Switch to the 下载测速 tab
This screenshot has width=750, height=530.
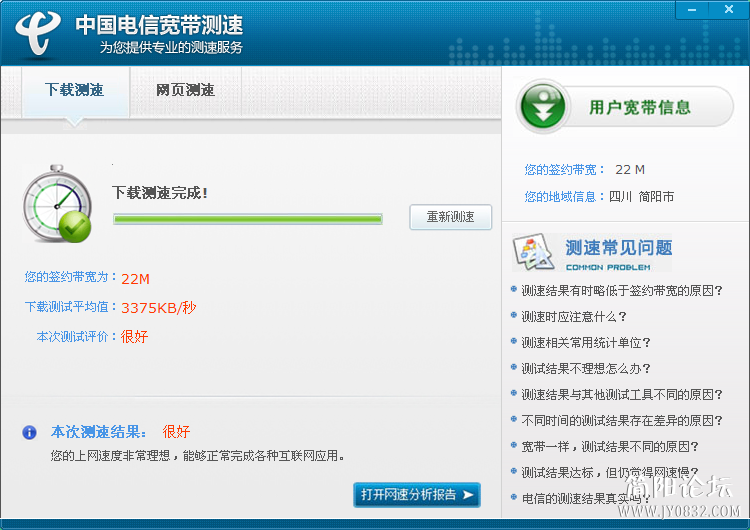coord(75,90)
